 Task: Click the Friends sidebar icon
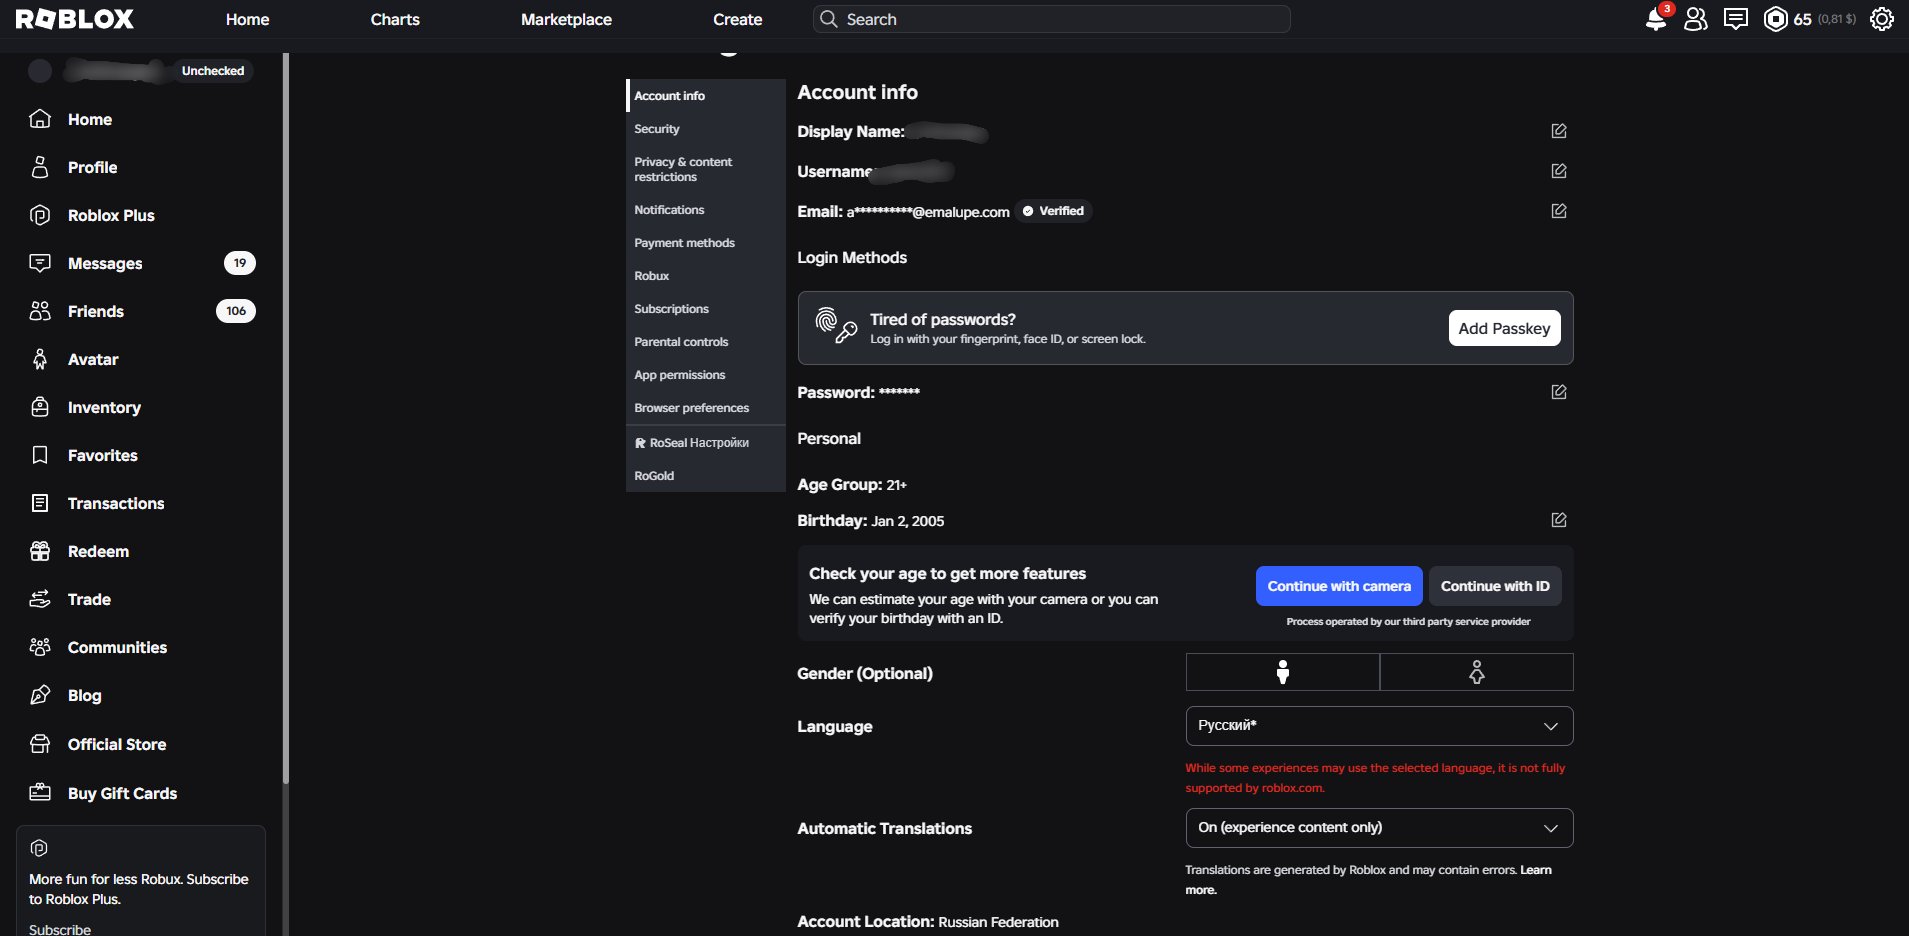tap(40, 311)
